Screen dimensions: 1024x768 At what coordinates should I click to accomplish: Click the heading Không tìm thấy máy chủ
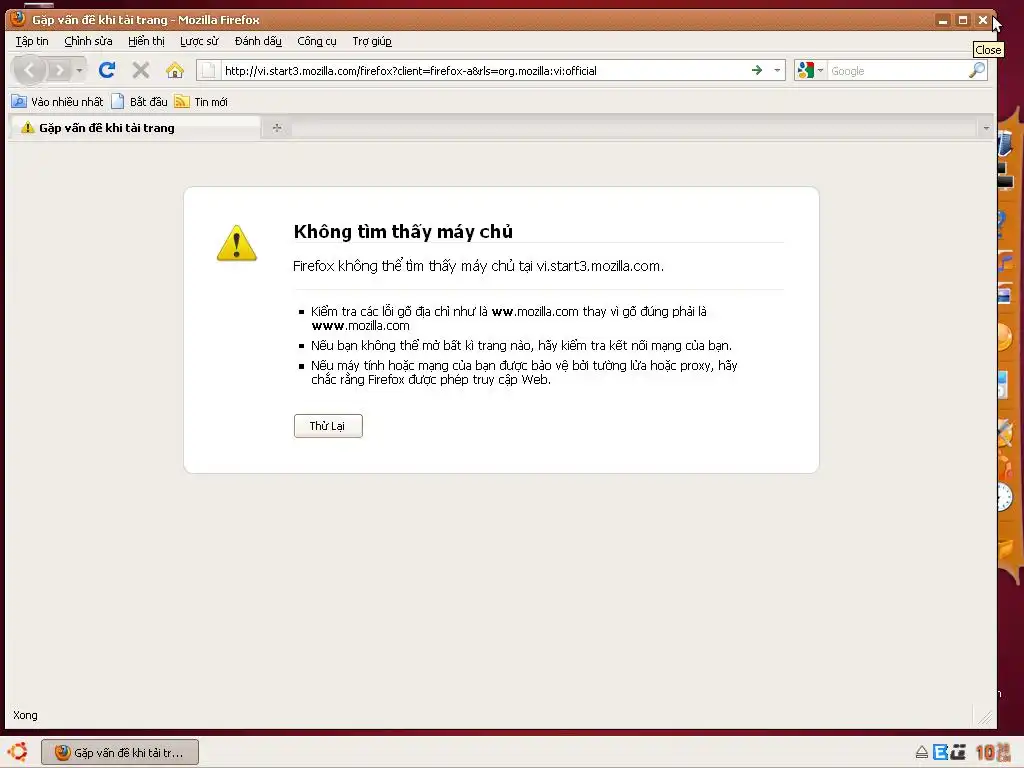403,231
